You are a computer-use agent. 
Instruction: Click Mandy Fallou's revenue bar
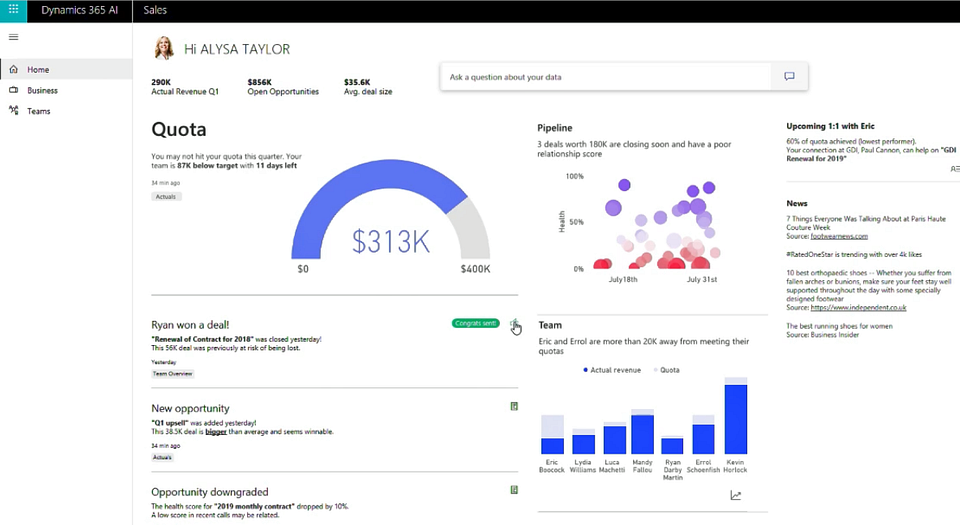(642, 434)
